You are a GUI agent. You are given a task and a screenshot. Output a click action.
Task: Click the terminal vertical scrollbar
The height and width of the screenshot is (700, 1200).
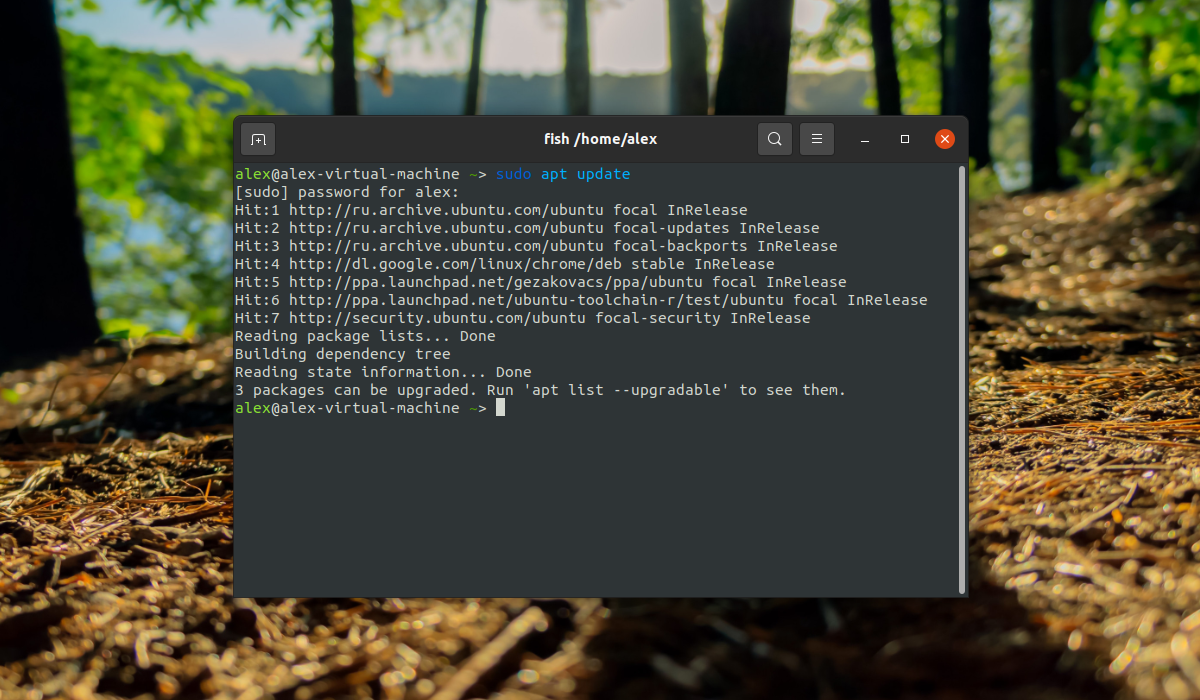pyautogui.click(x=962, y=379)
